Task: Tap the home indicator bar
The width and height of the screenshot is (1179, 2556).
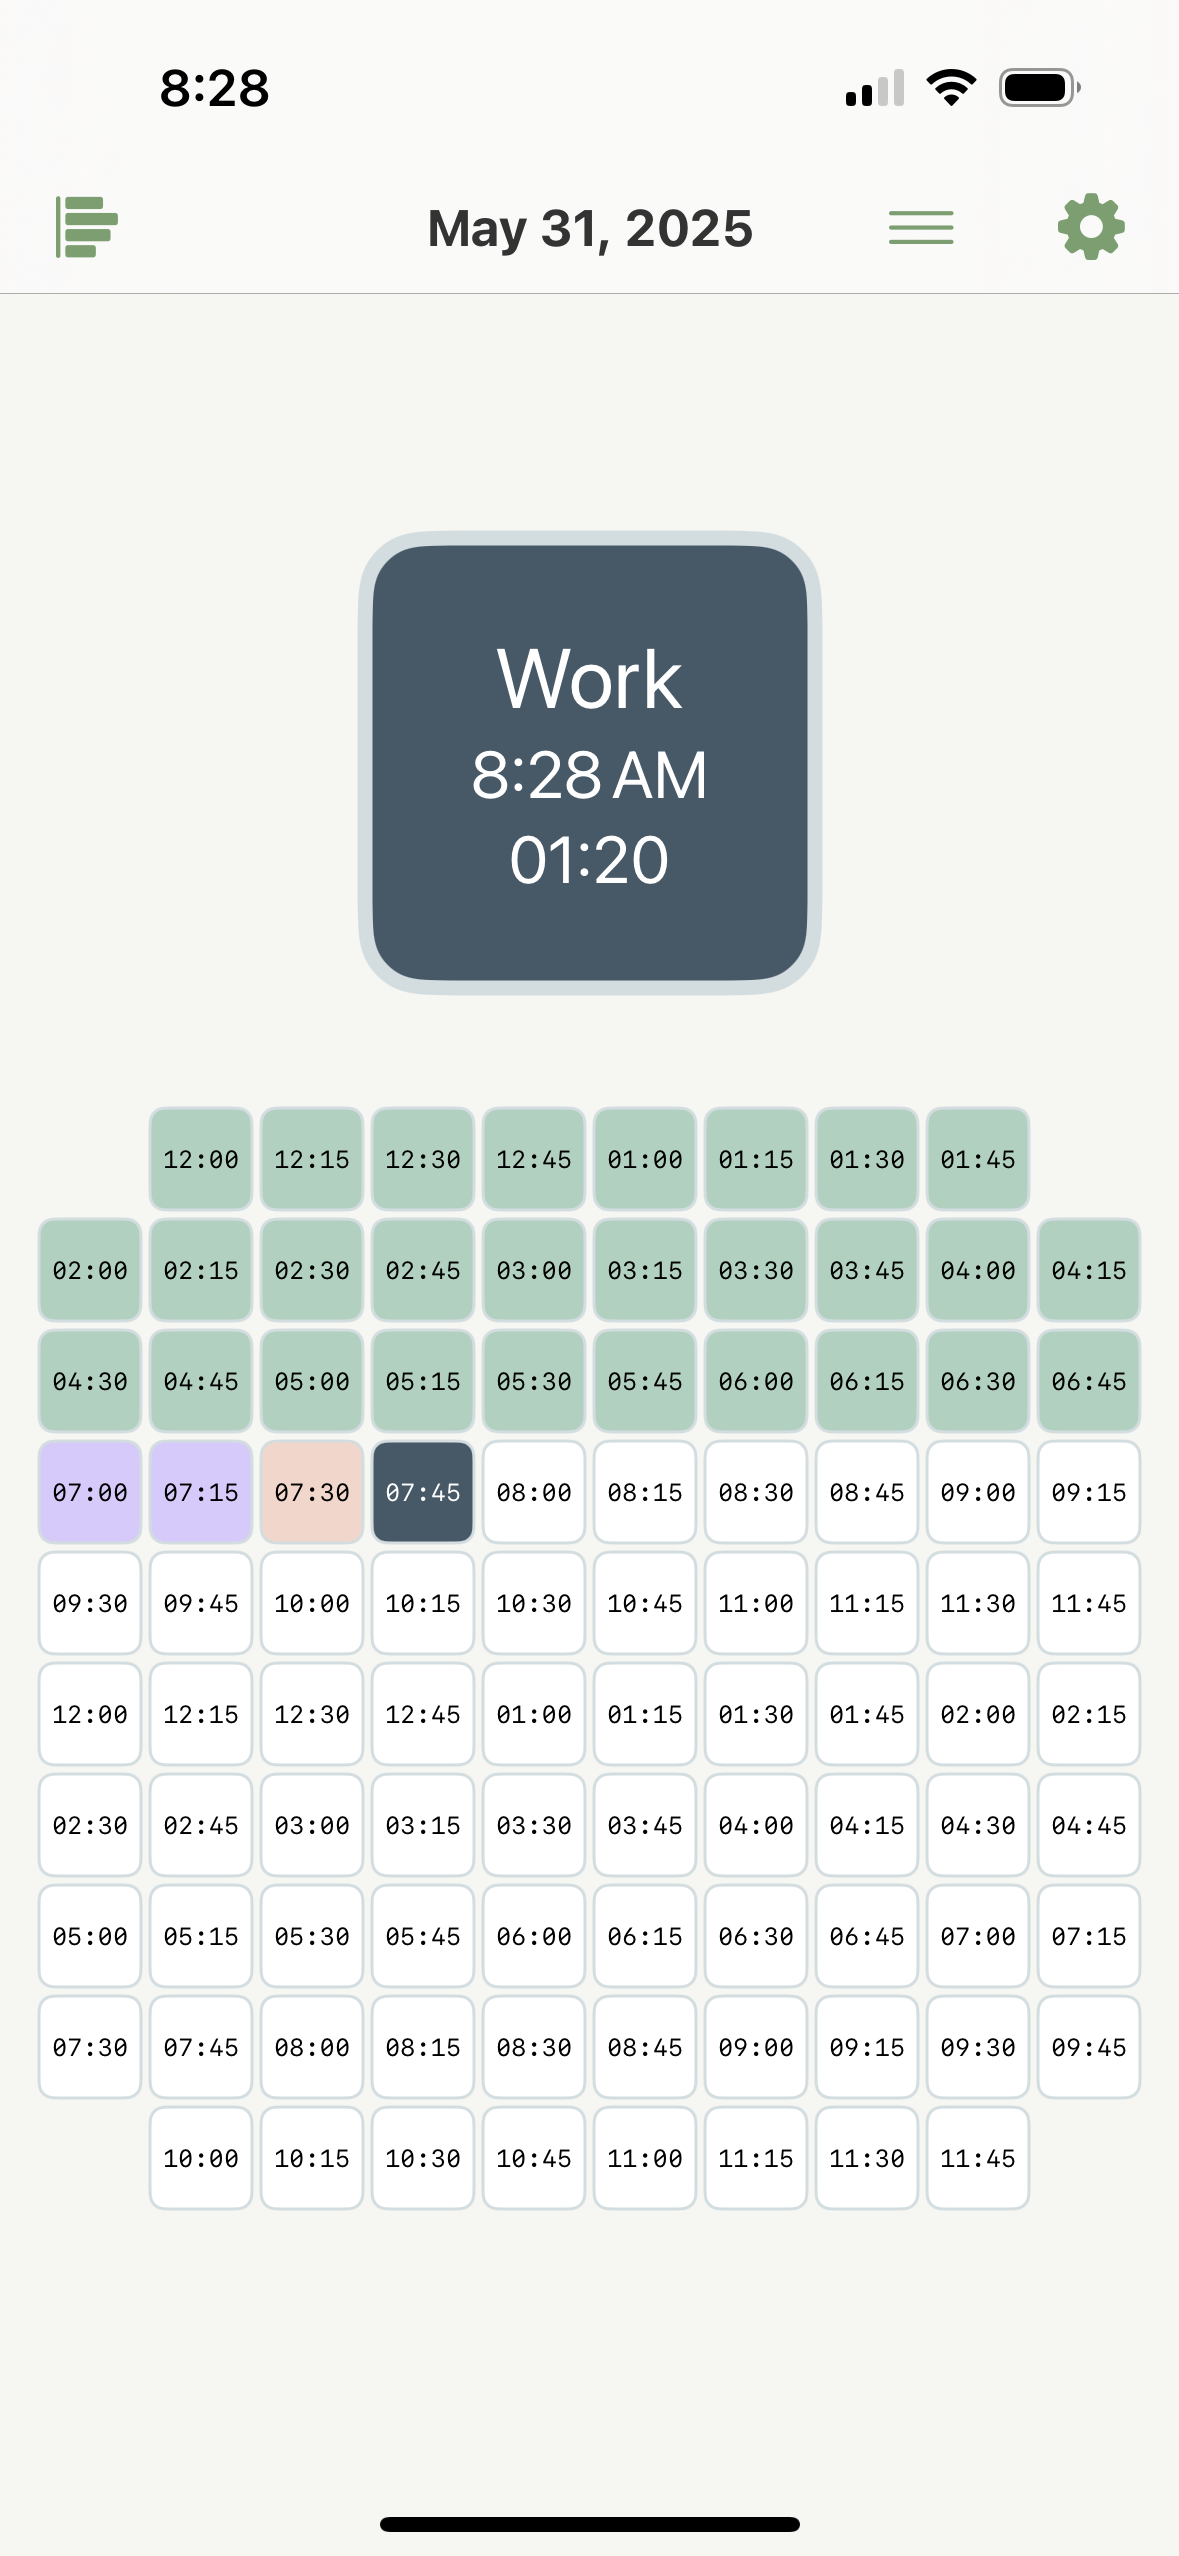Action: point(590,2524)
